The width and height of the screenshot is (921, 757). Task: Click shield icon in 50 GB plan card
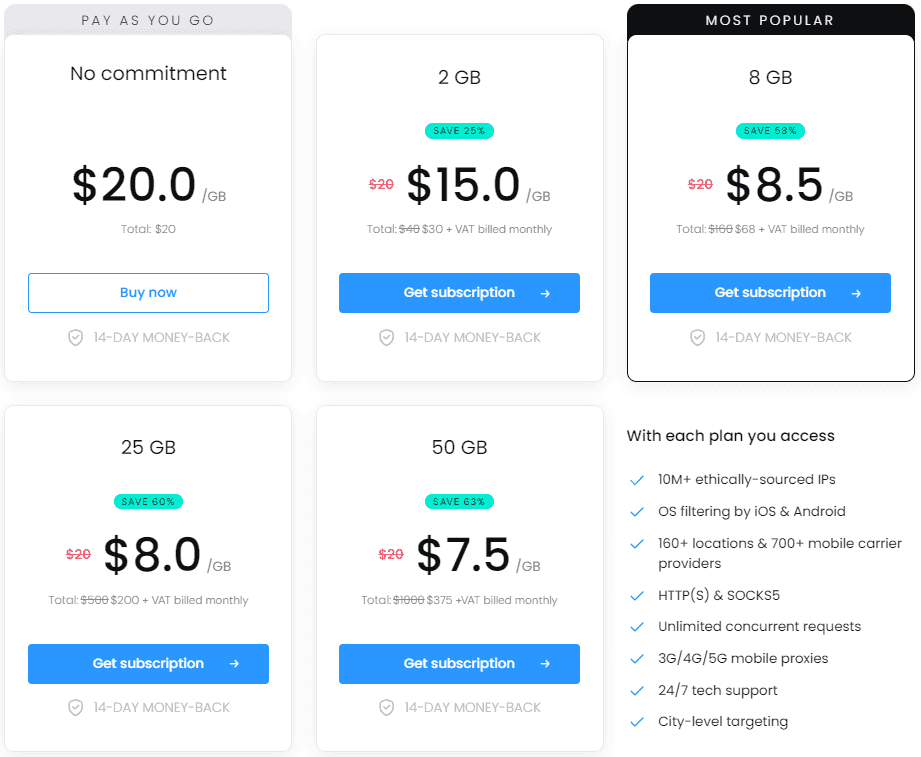point(387,708)
